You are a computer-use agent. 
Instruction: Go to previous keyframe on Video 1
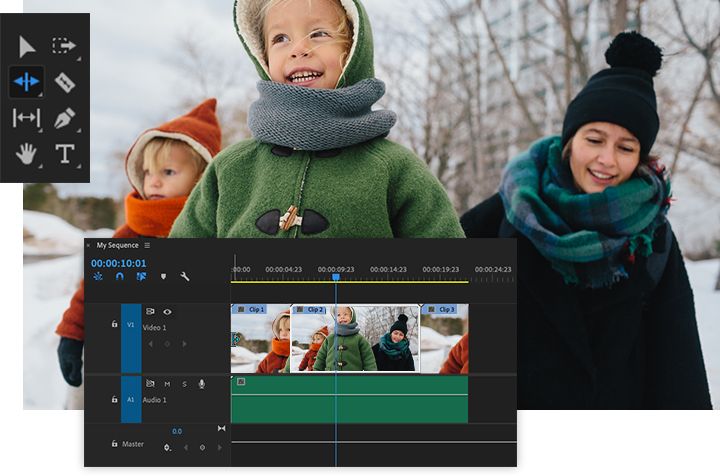[x=150, y=344]
